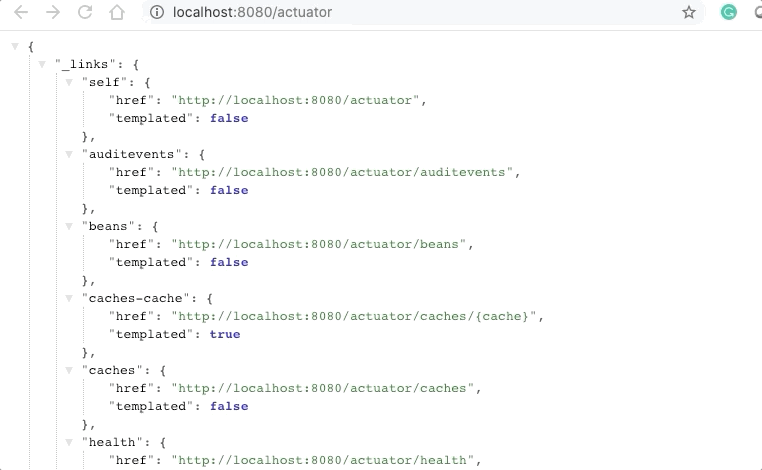
Task: Collapse the "beans" node
Action: click(69, 227)
